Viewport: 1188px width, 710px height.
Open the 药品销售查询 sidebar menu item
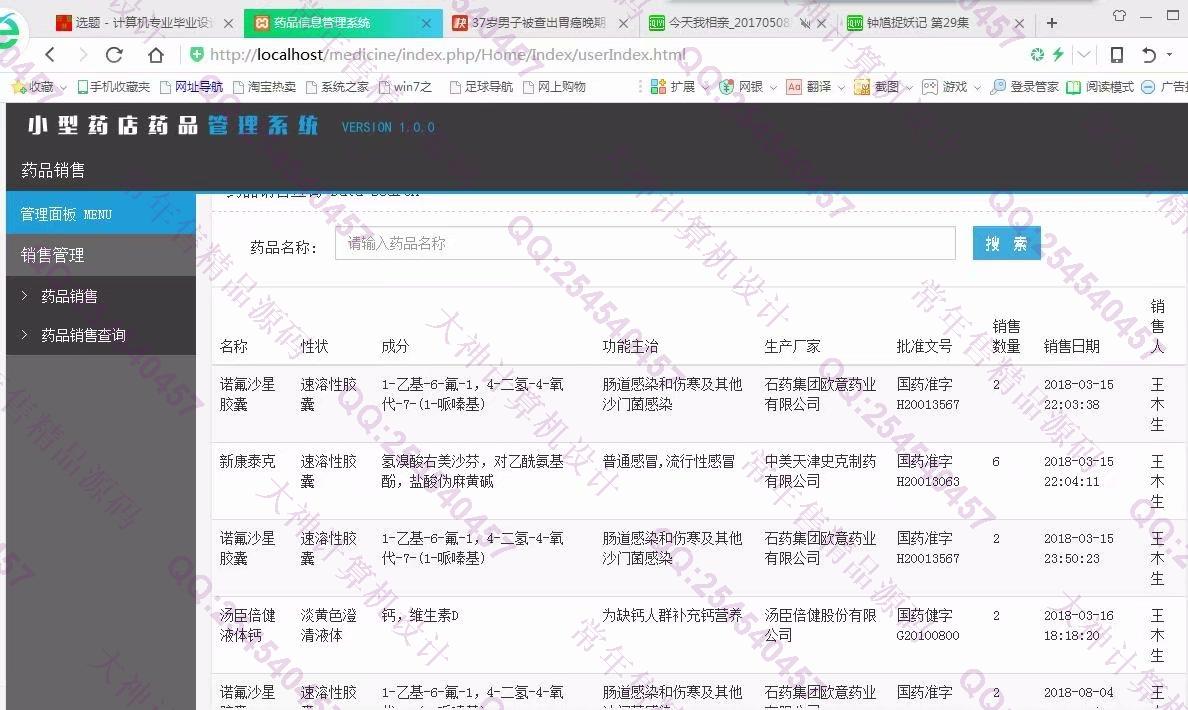101,335
